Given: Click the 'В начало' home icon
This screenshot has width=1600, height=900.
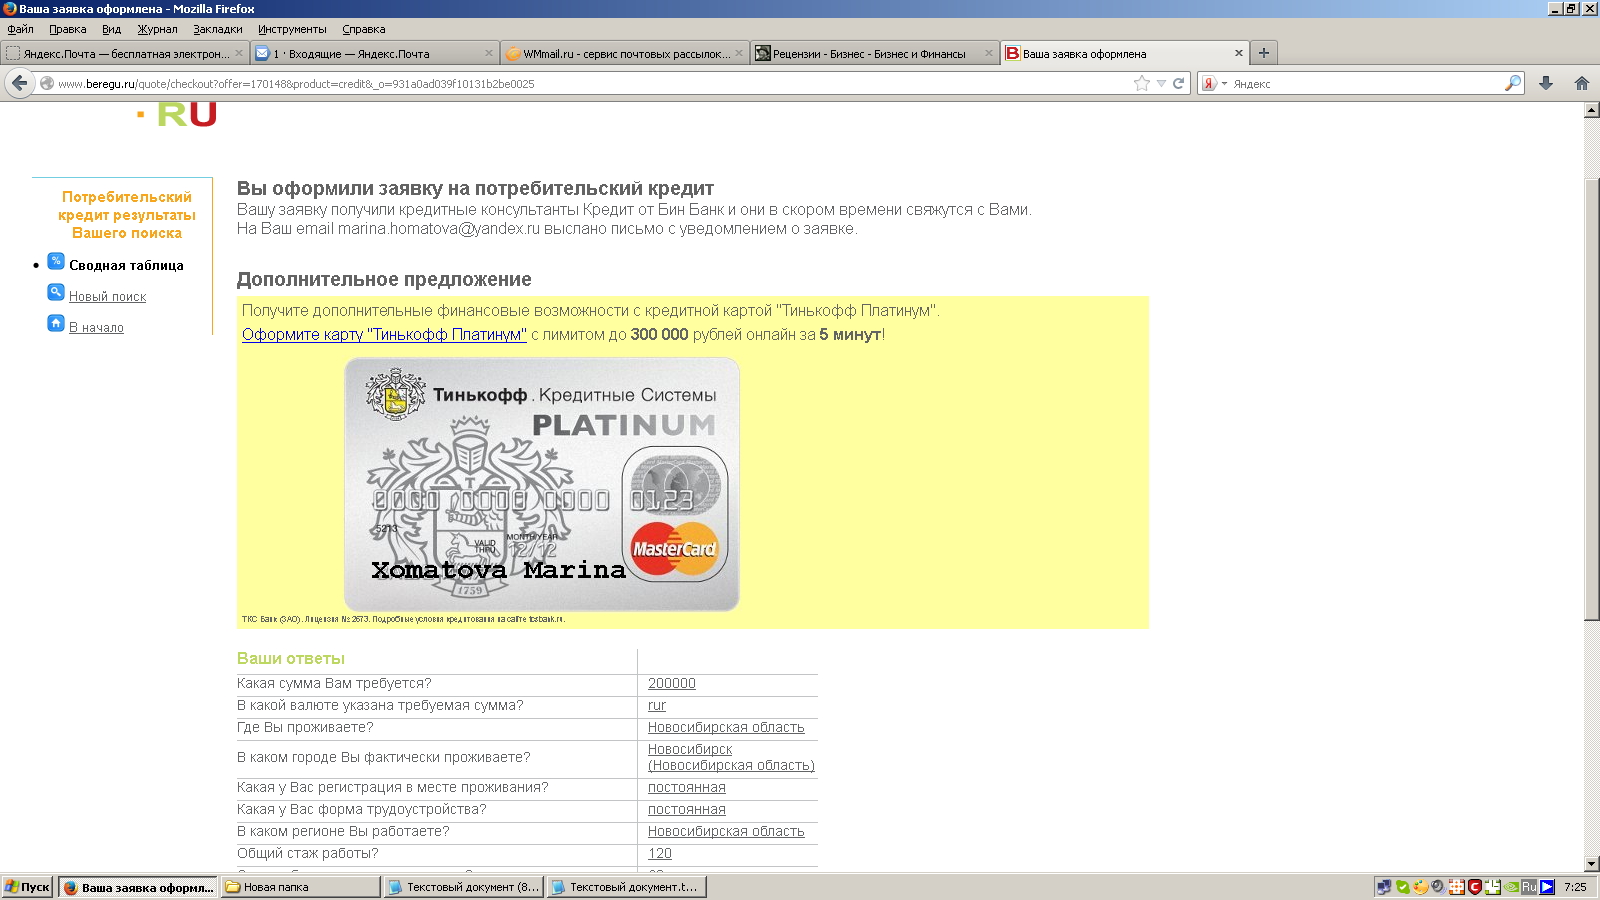Looking at the screenshot, I should click(56, 323).
